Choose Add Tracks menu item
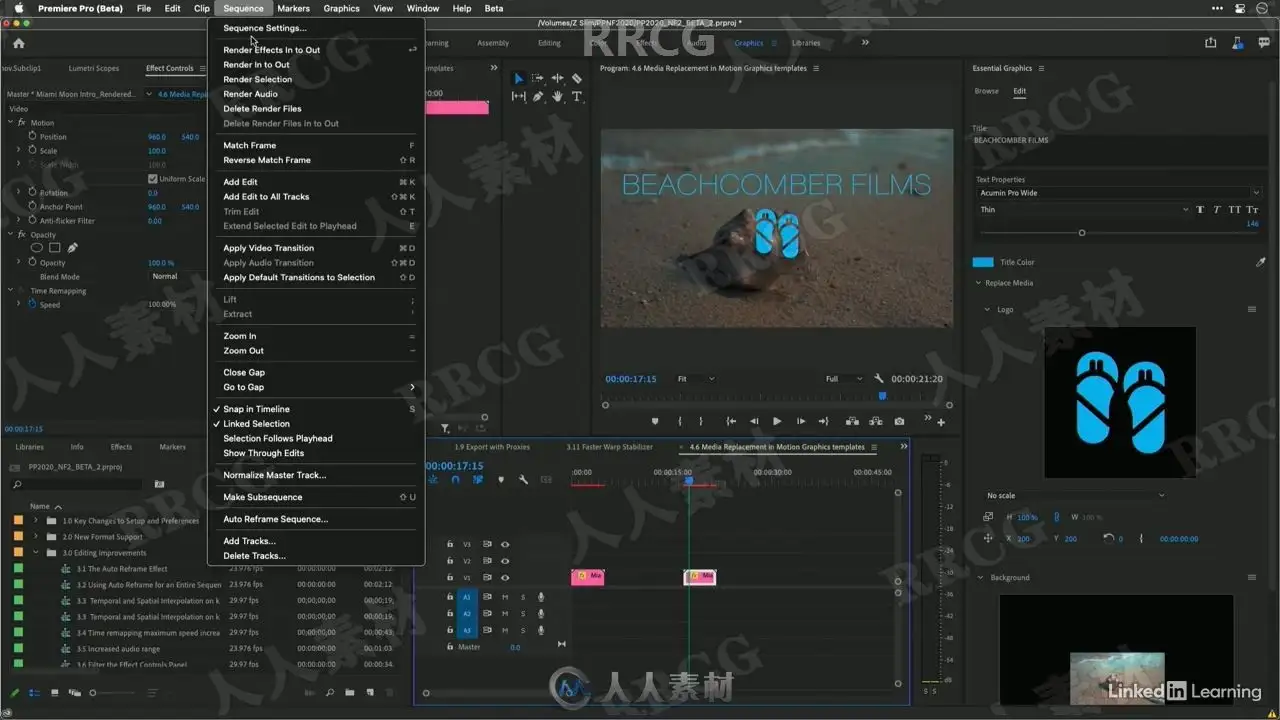Viewport: 1280px width, 720px height. pyautogui.click(x=249, y=541)
